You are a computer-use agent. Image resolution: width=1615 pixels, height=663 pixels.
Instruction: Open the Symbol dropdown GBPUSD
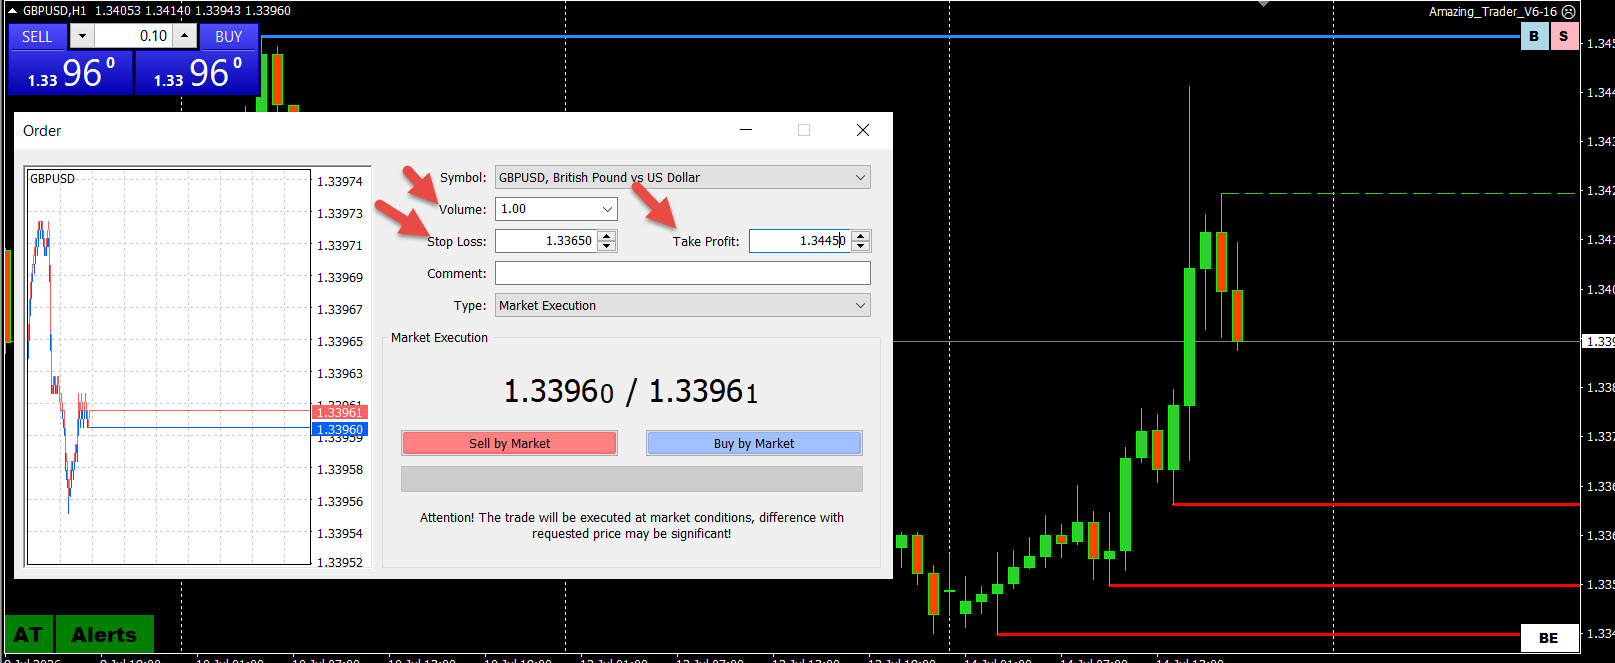point(683,177)
